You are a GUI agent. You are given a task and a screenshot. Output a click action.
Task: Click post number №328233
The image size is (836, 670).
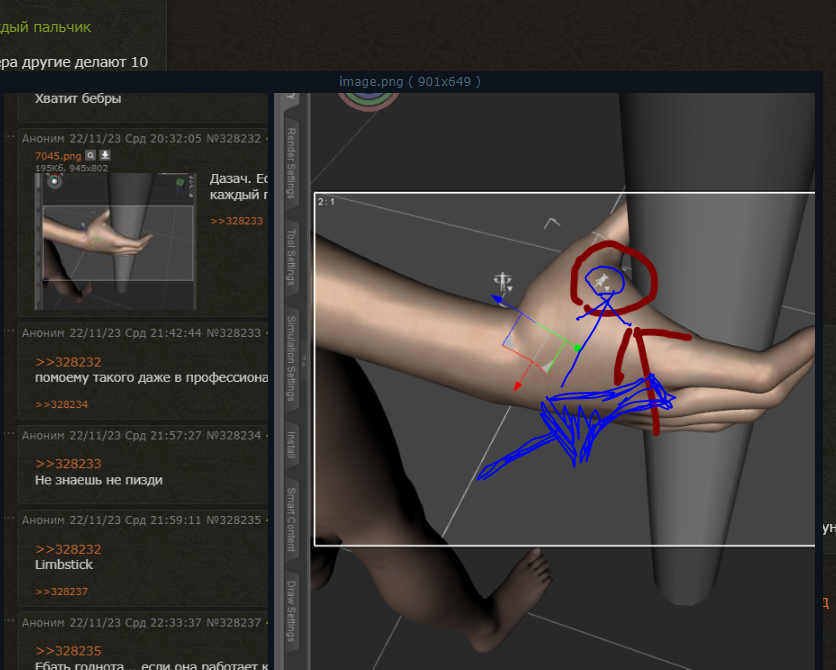234,333
